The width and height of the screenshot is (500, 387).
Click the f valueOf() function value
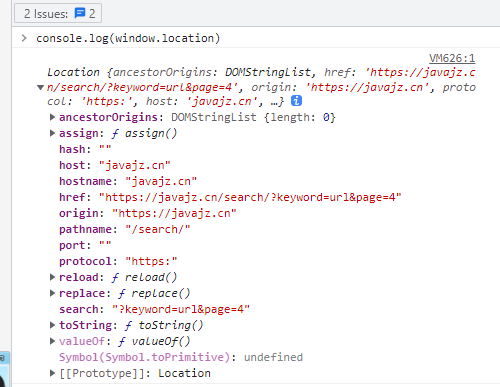(154, 341)
